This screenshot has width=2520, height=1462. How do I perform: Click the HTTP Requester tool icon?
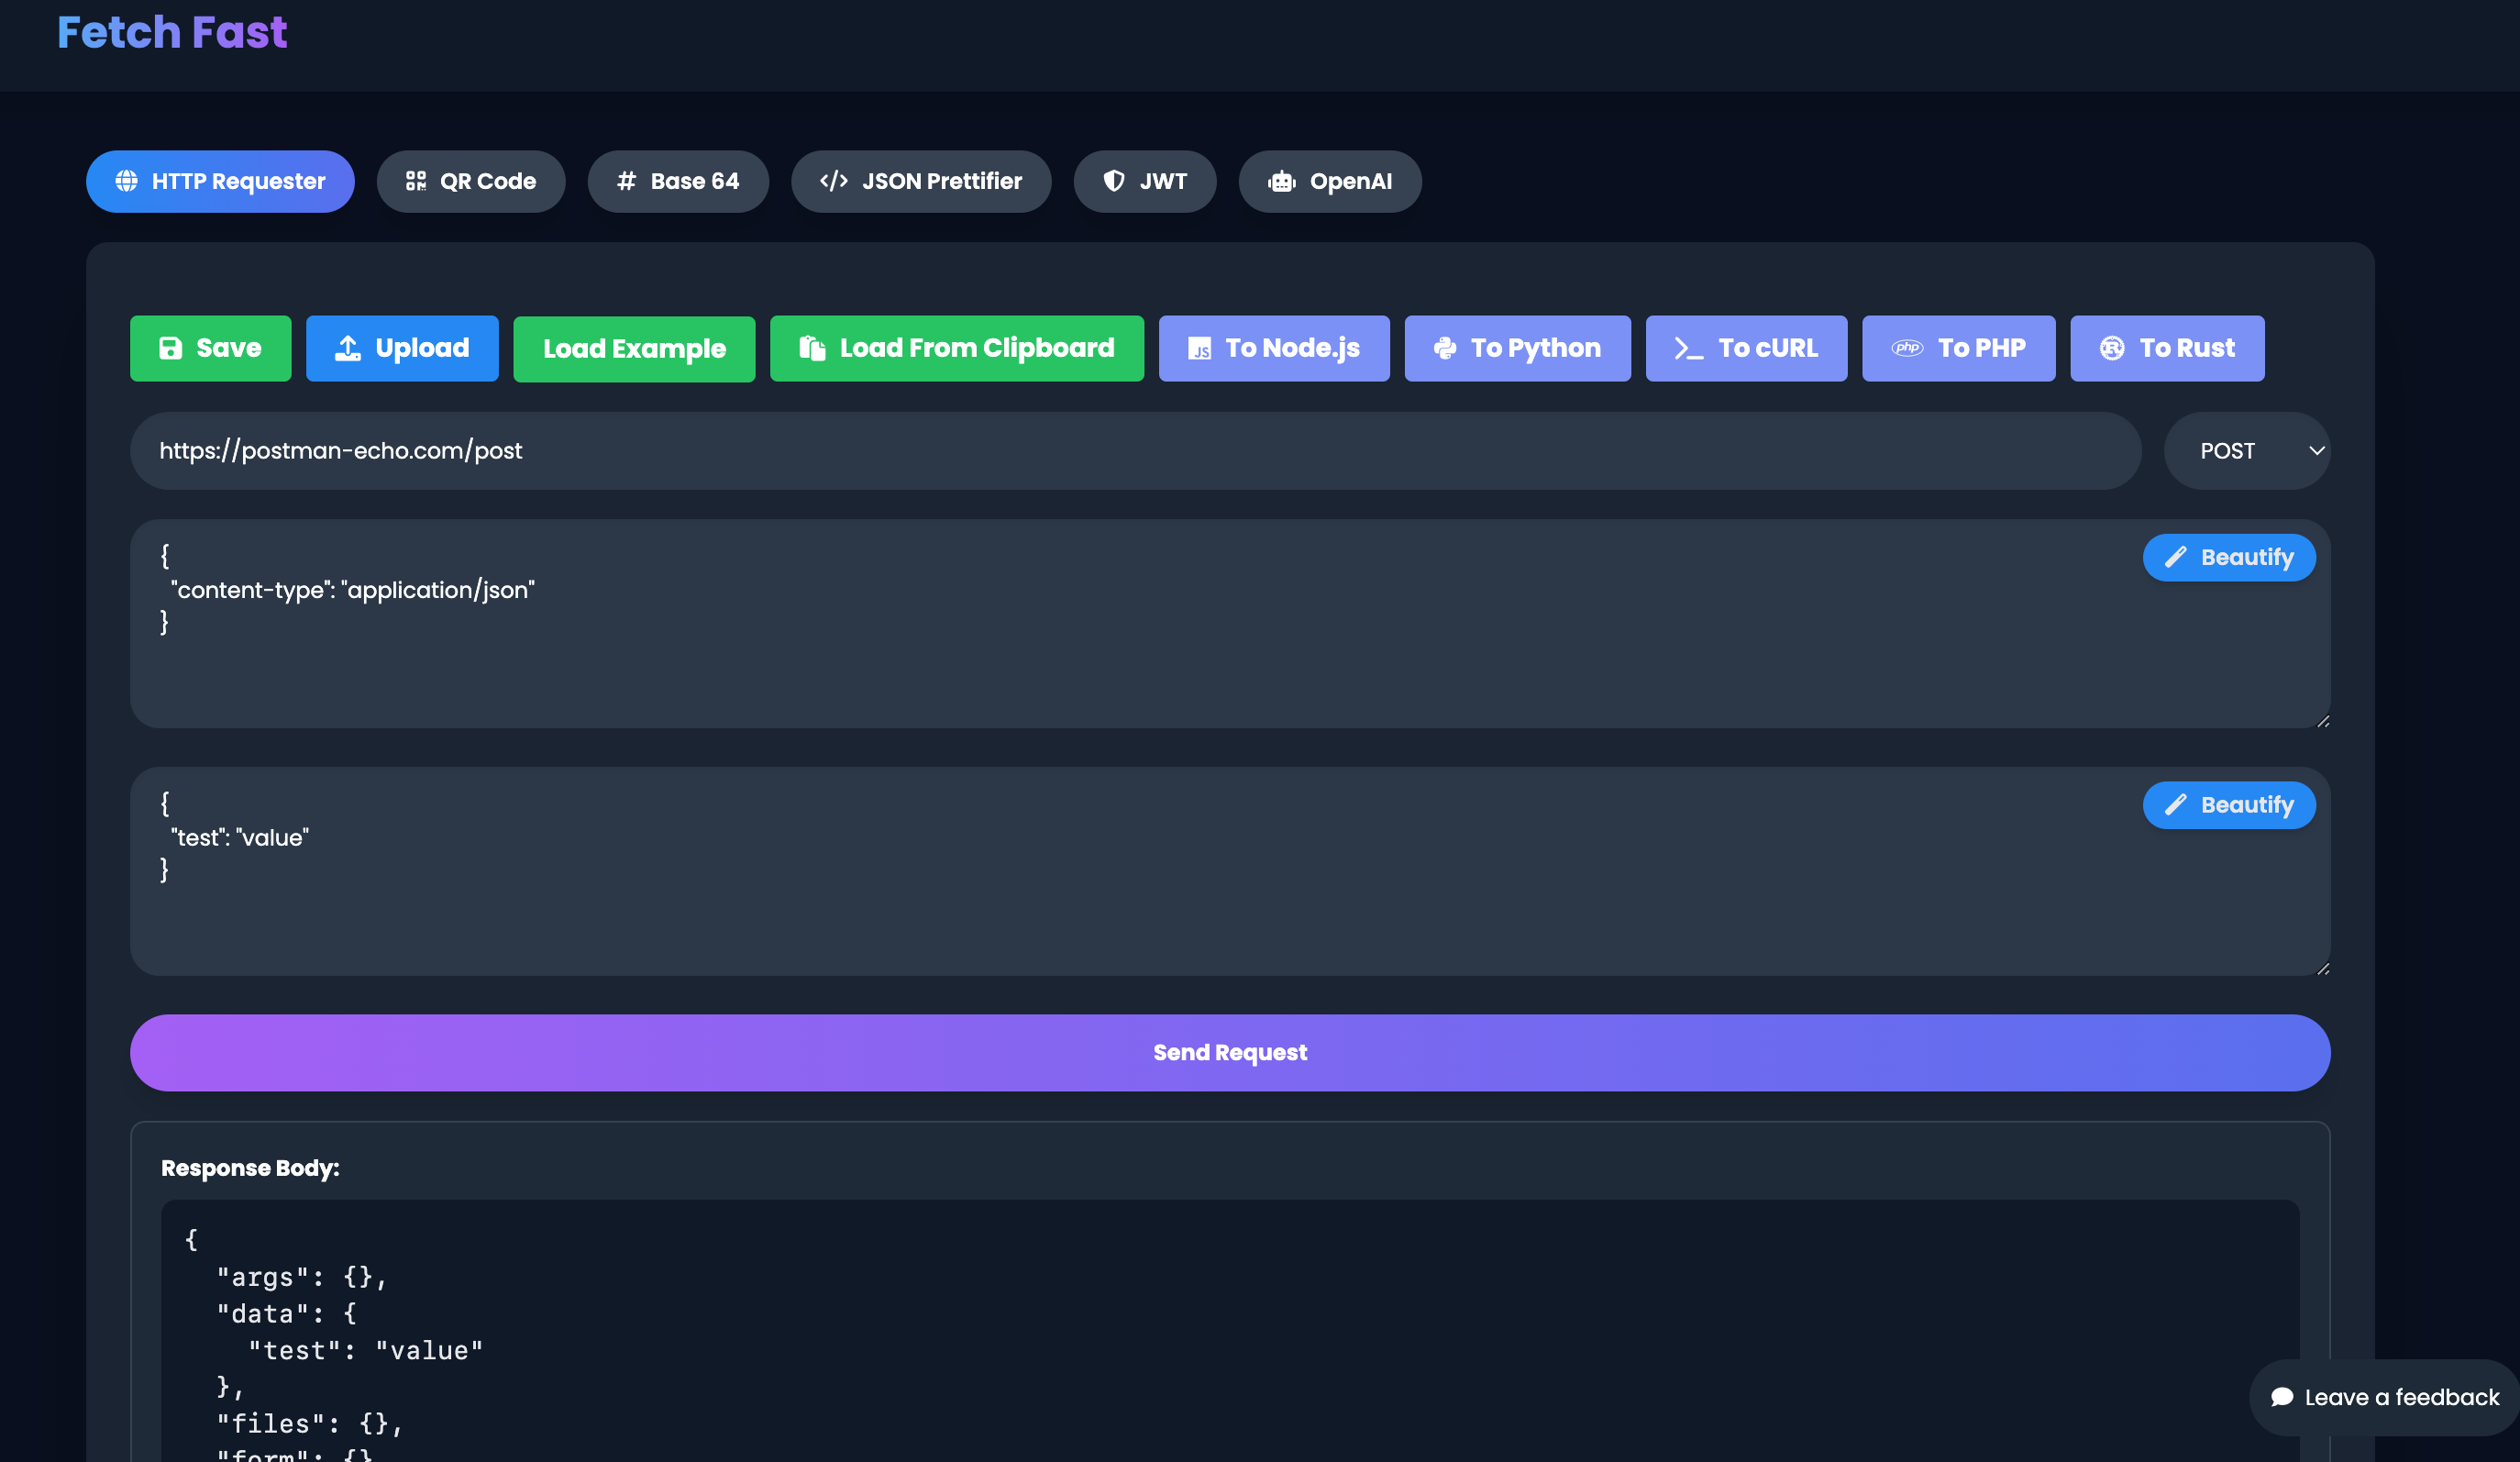[x=124, y=179]
